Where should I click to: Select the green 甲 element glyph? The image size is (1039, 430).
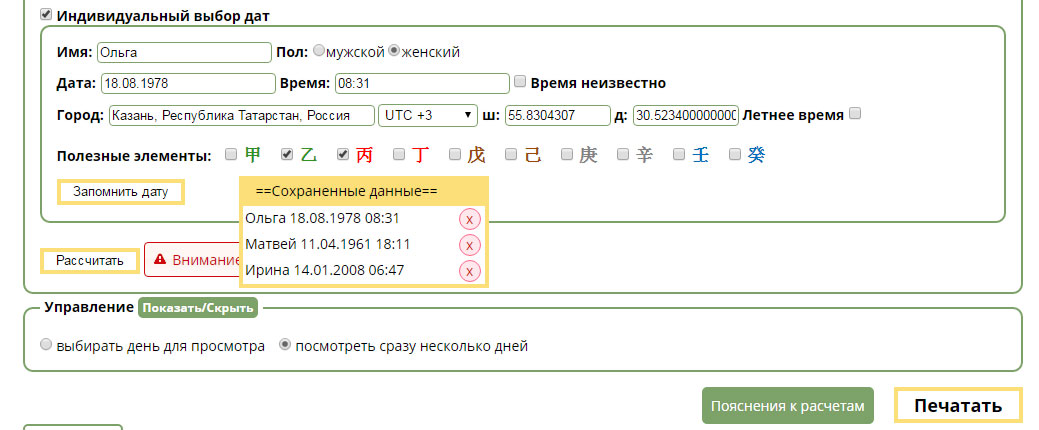pyautogui.click(x=252, y=155)
